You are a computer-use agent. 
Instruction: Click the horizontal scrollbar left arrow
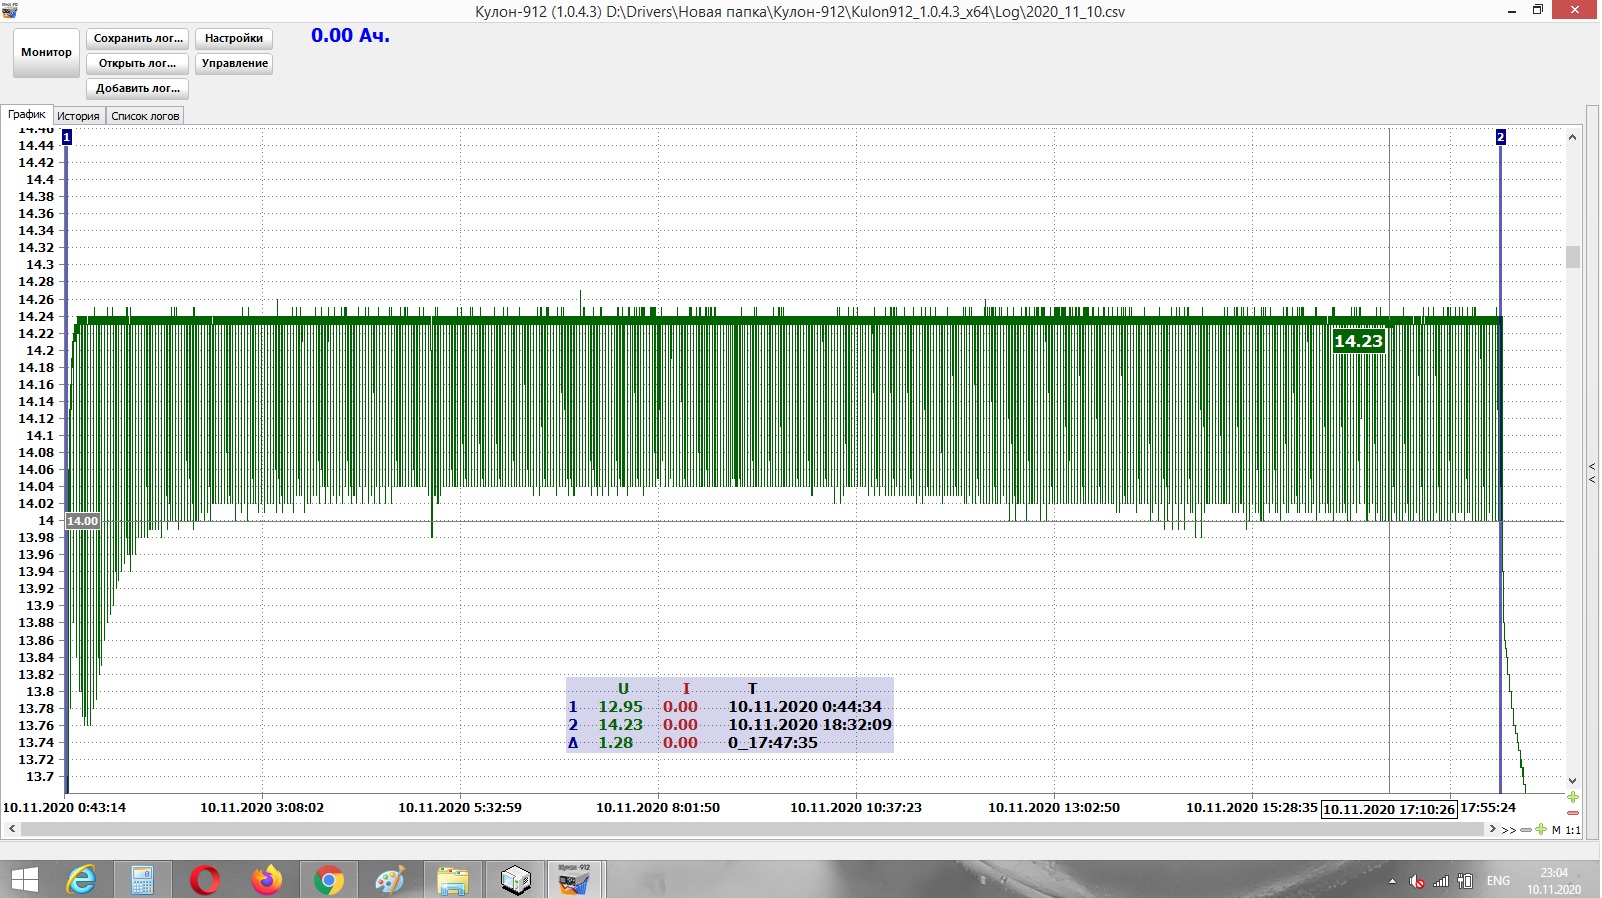pos(12,829)
